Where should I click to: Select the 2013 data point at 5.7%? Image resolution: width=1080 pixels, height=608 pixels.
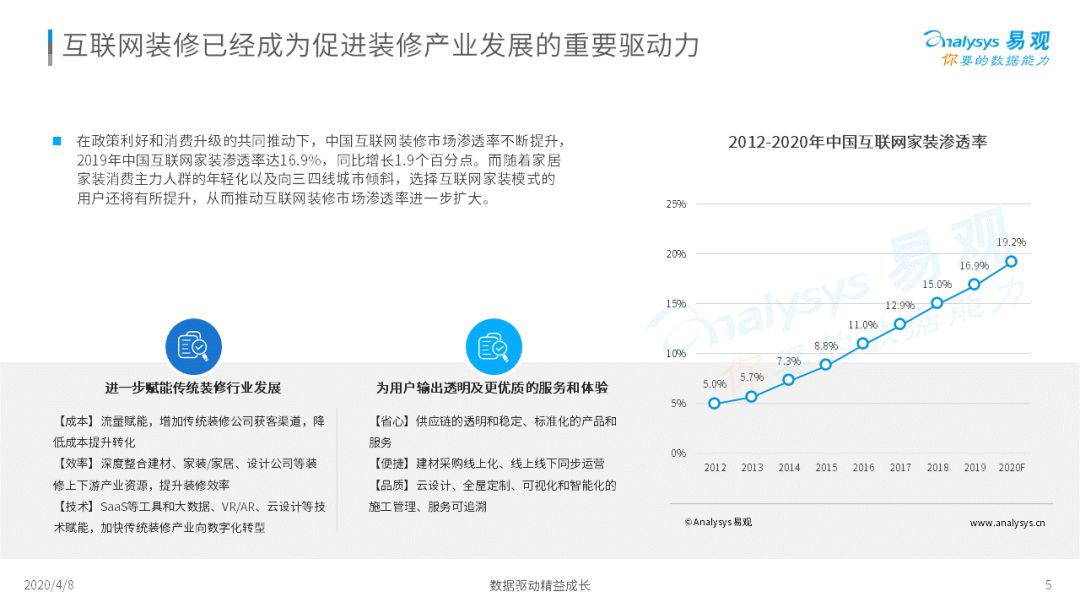pos(751,397)
